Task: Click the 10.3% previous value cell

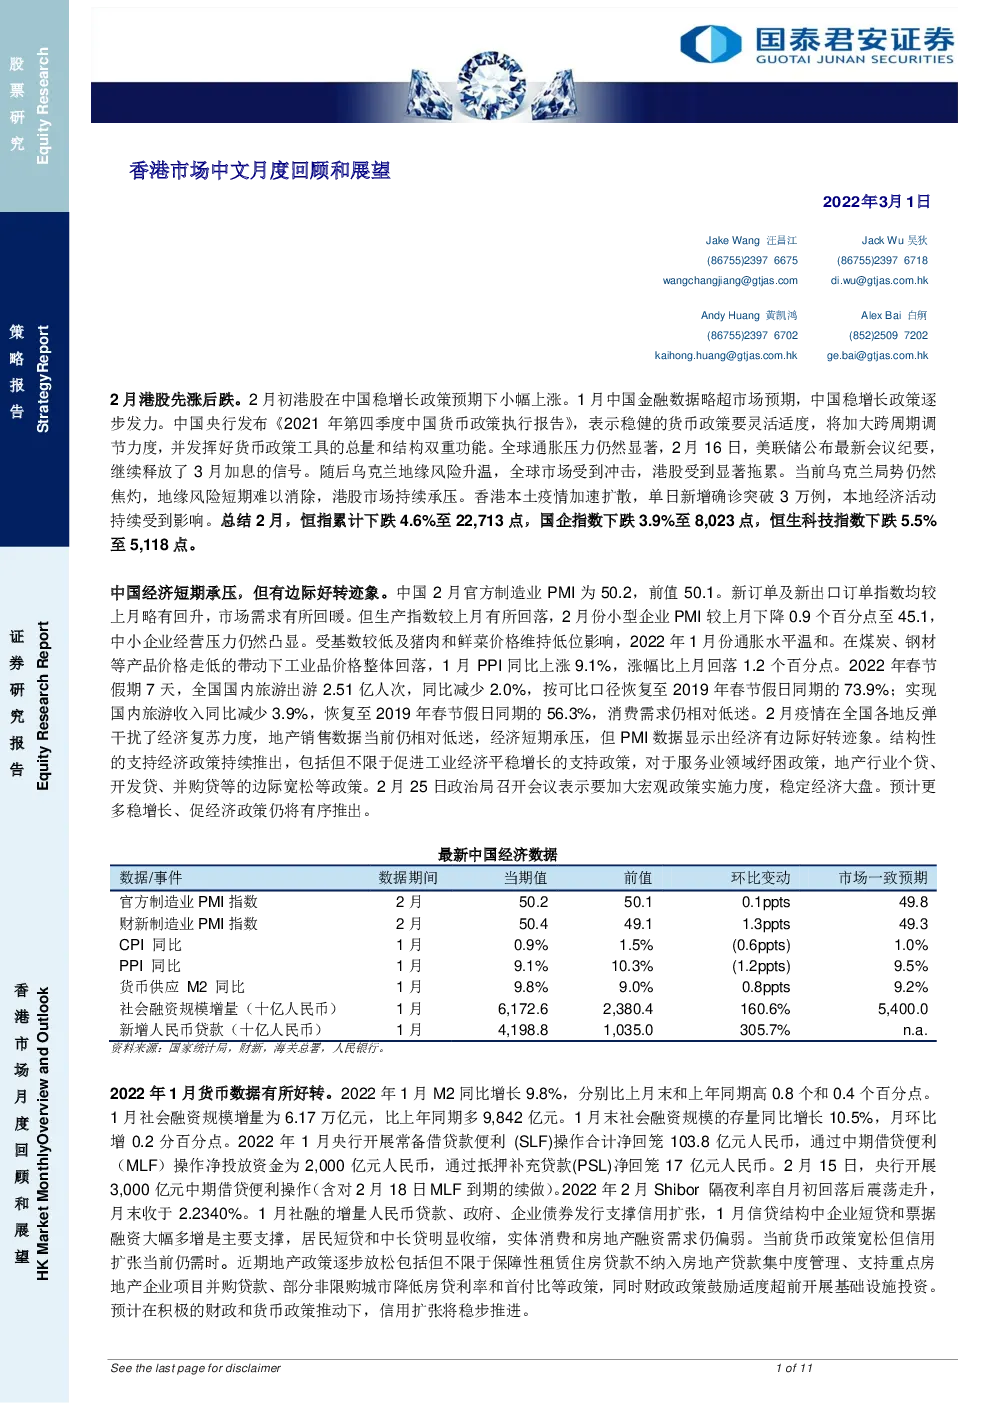Action: 632,966
